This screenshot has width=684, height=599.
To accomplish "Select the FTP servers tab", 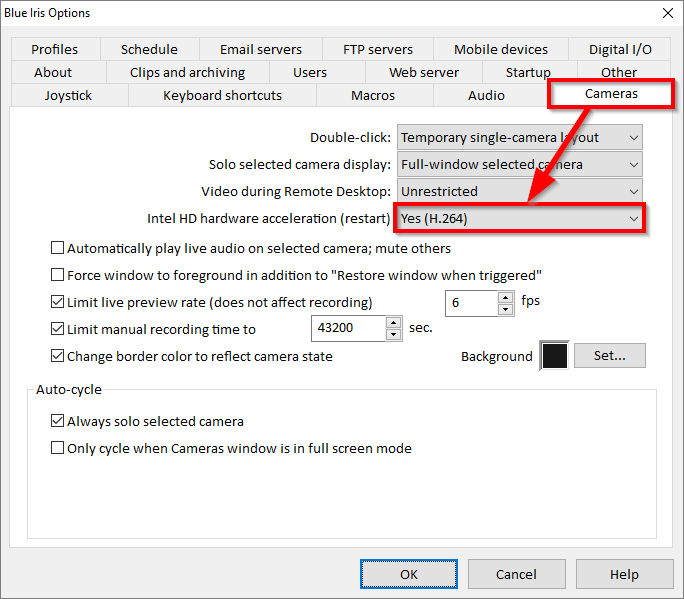I will click(x=378, y=49).
